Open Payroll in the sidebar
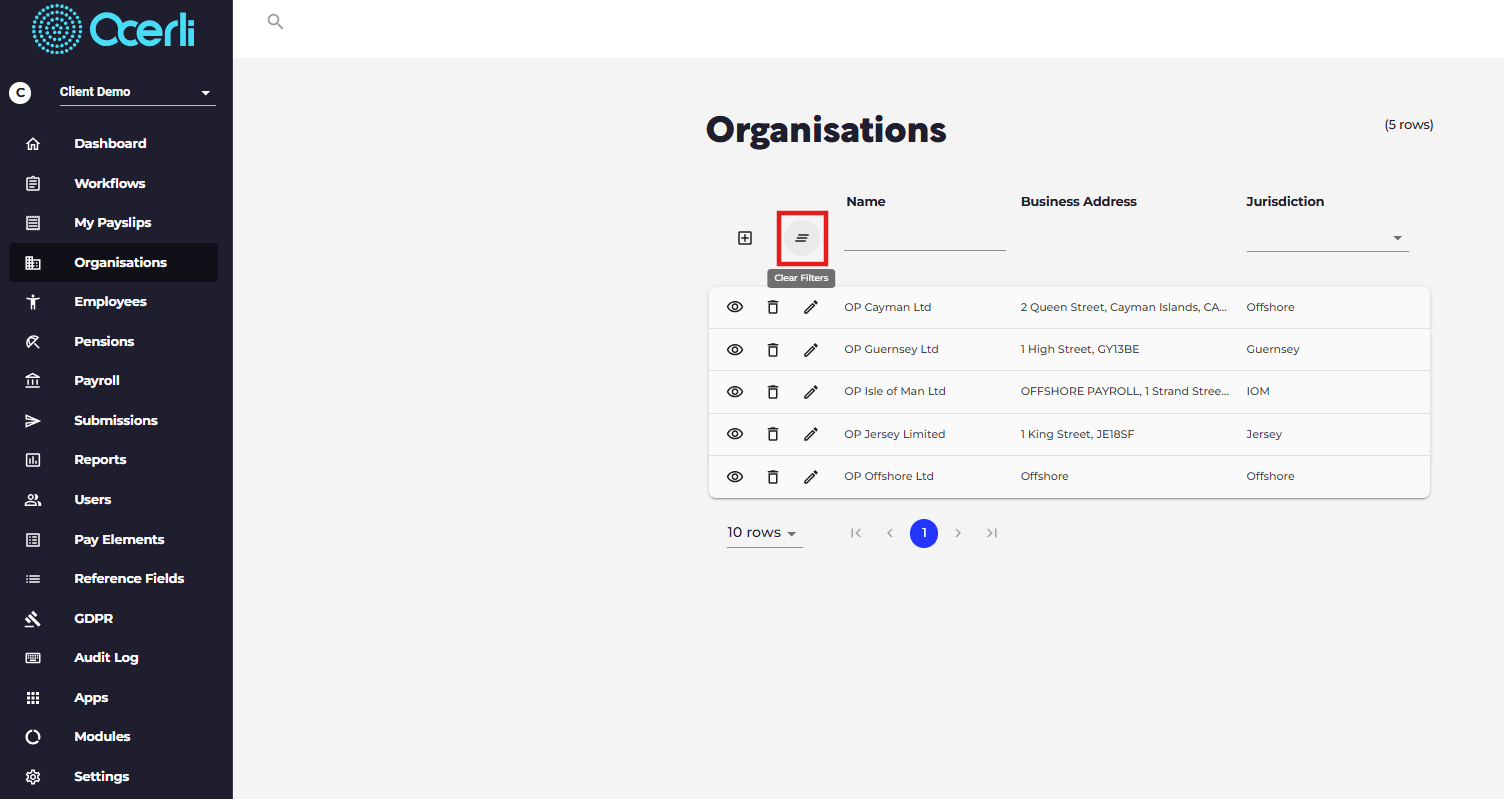1504x799 pixels. point(113,381)
